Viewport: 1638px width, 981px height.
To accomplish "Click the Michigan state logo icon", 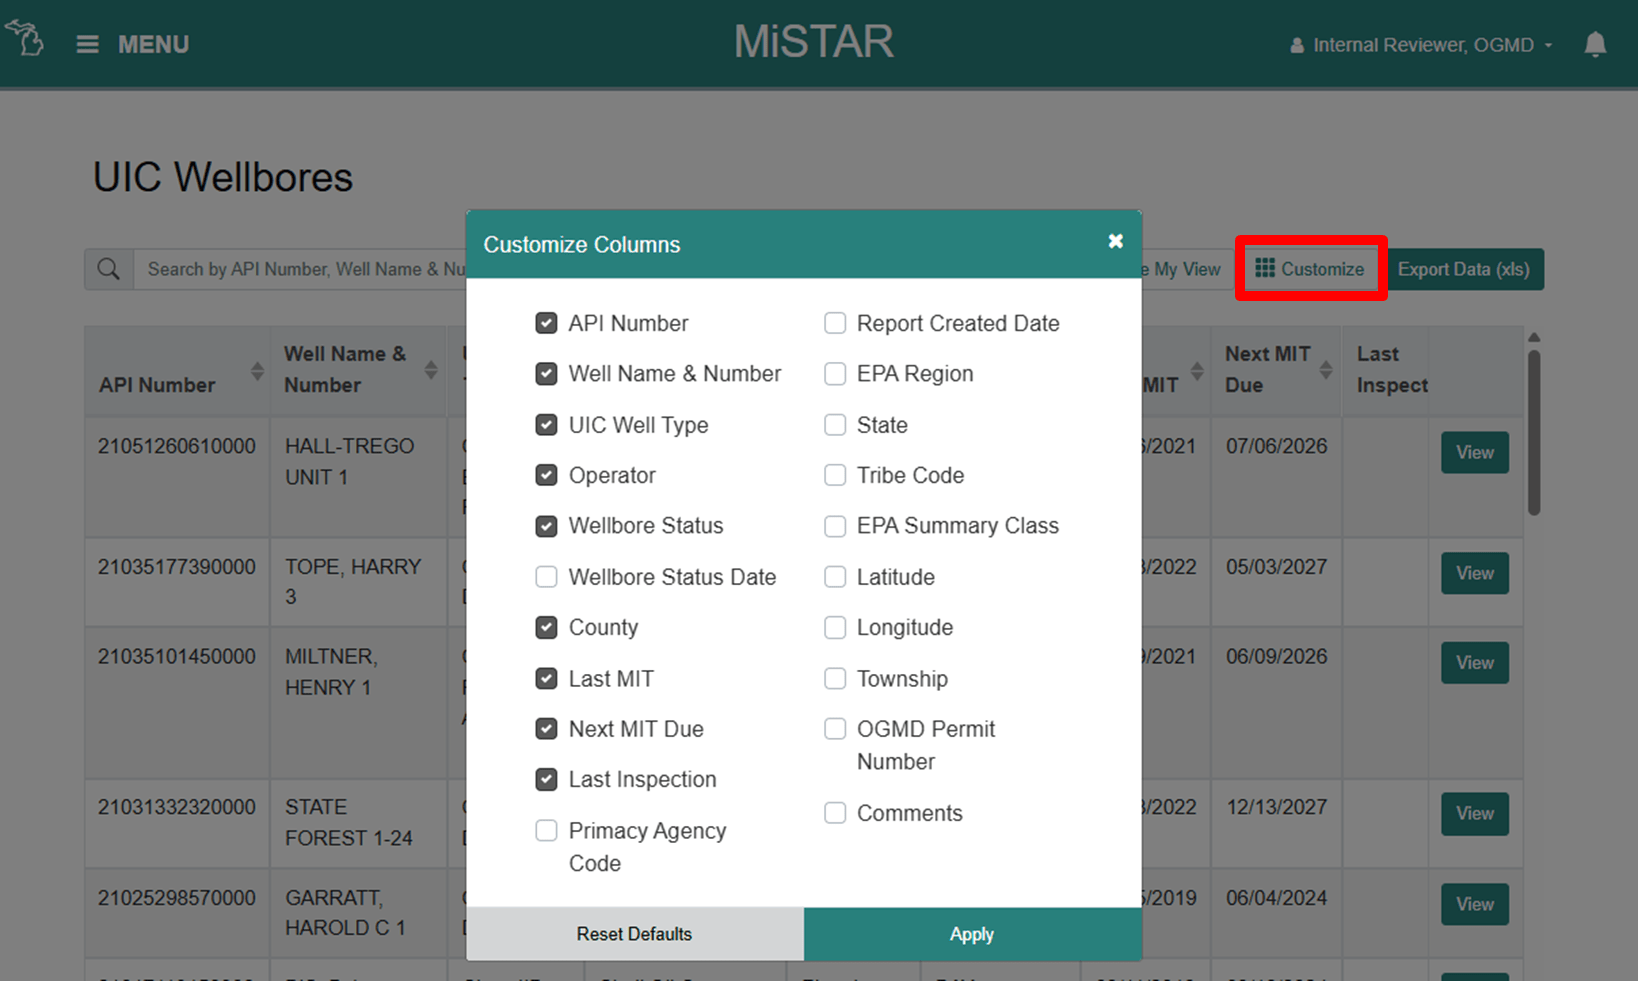I will [x=25, y=39].
